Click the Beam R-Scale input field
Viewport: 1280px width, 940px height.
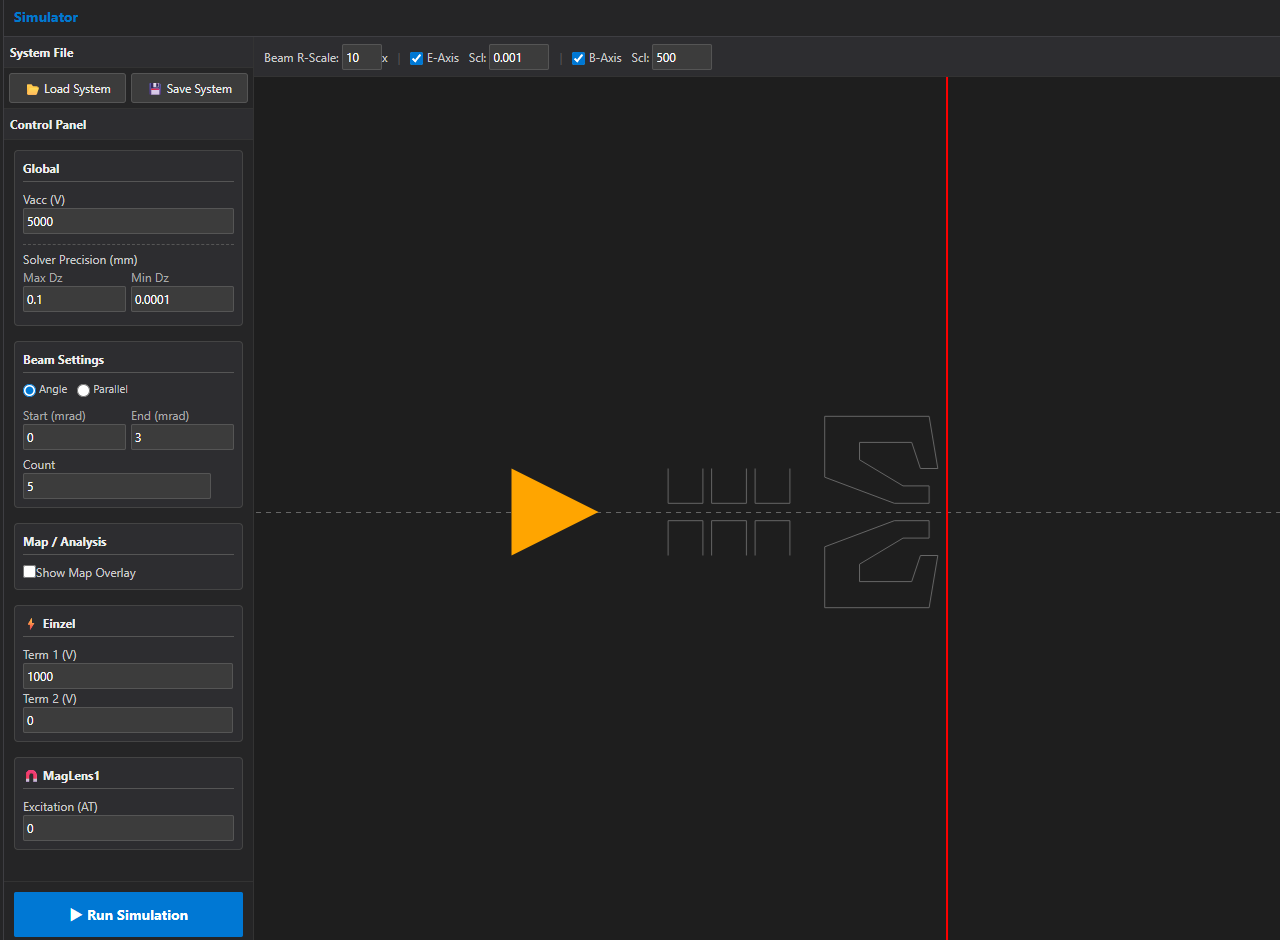click(361, 58)
